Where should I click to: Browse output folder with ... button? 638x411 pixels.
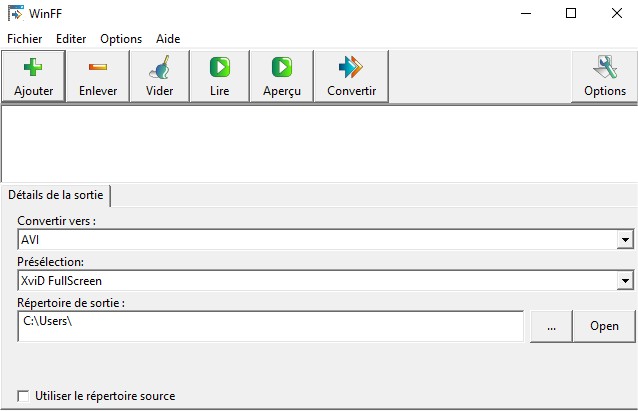click(551, 326)
